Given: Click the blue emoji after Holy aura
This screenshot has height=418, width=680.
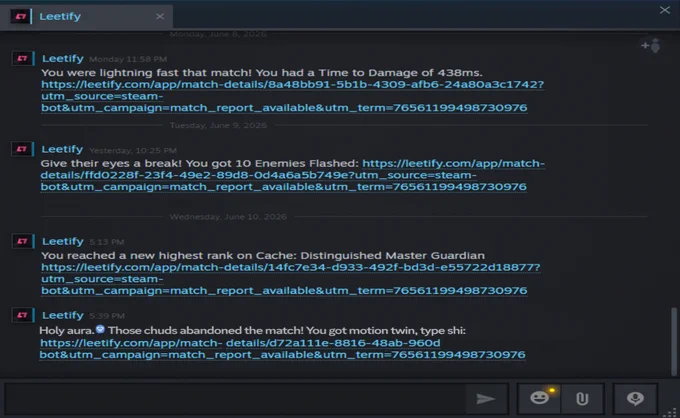Looking at the screenshot, I should pos(100,329).
